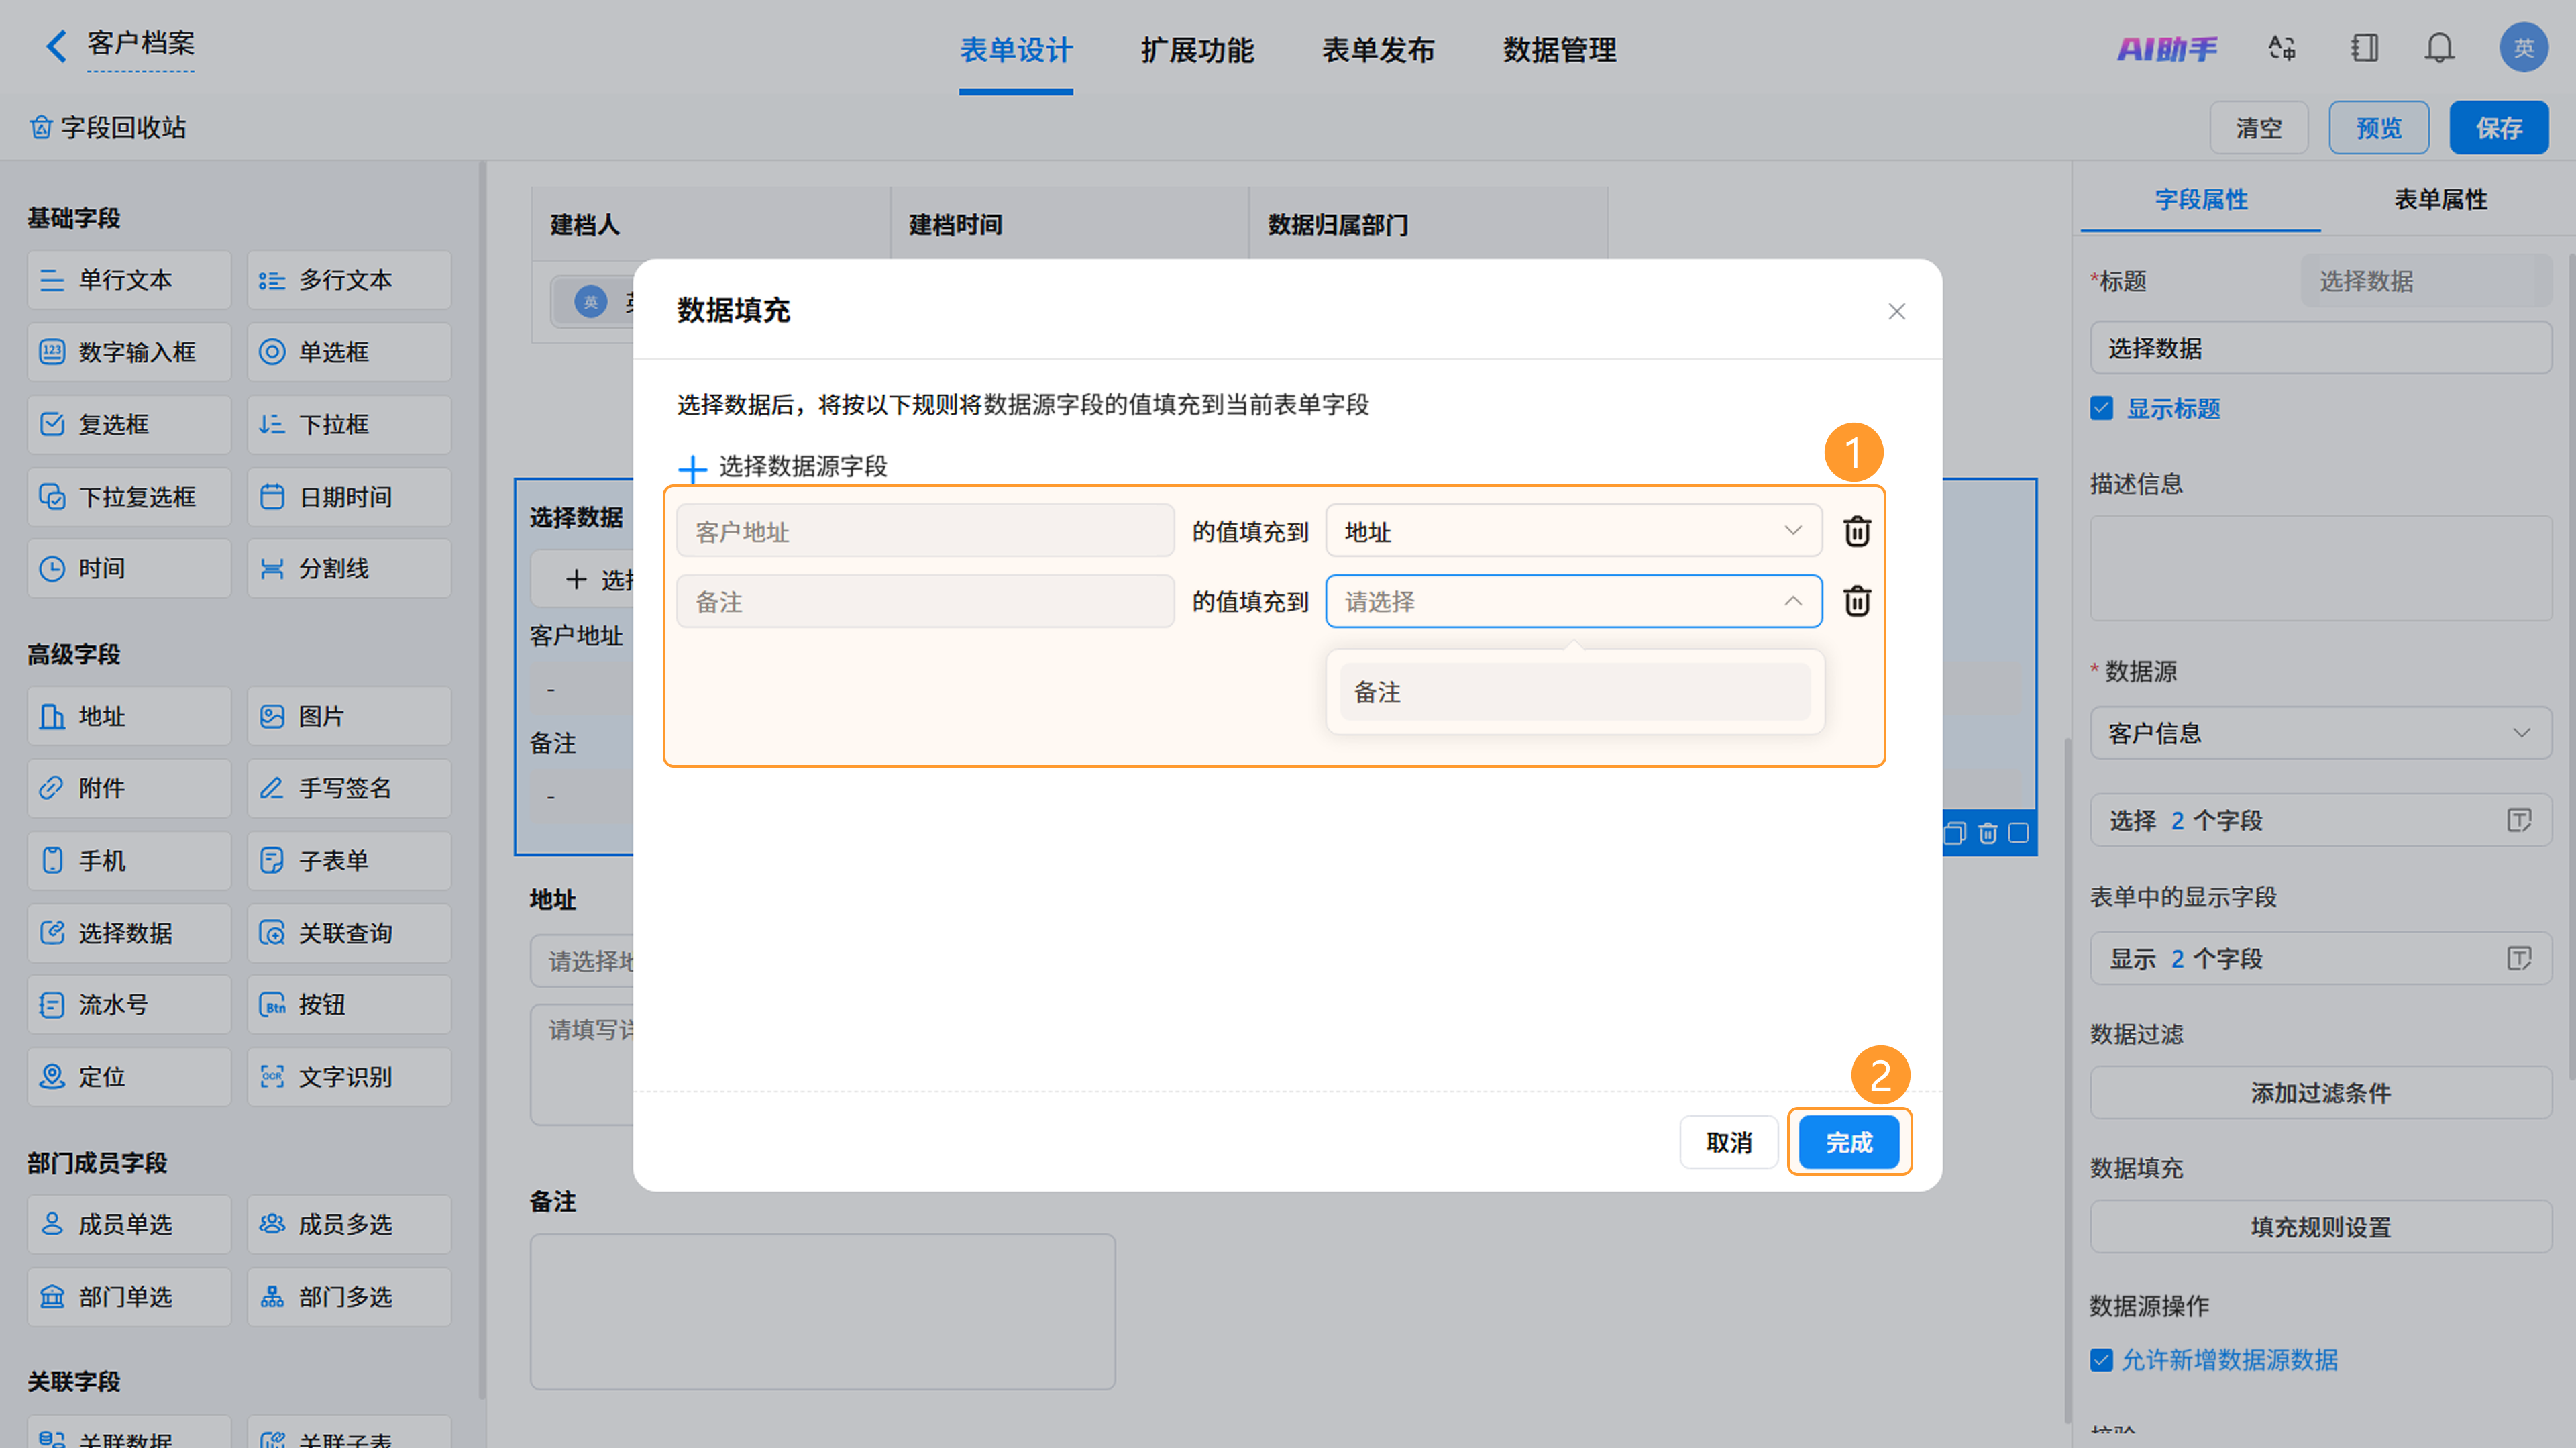Image resolution: width=2576 pixels, height=1448 pixels.
Task: Add a 下拉框 field
Action: point(349,424)
